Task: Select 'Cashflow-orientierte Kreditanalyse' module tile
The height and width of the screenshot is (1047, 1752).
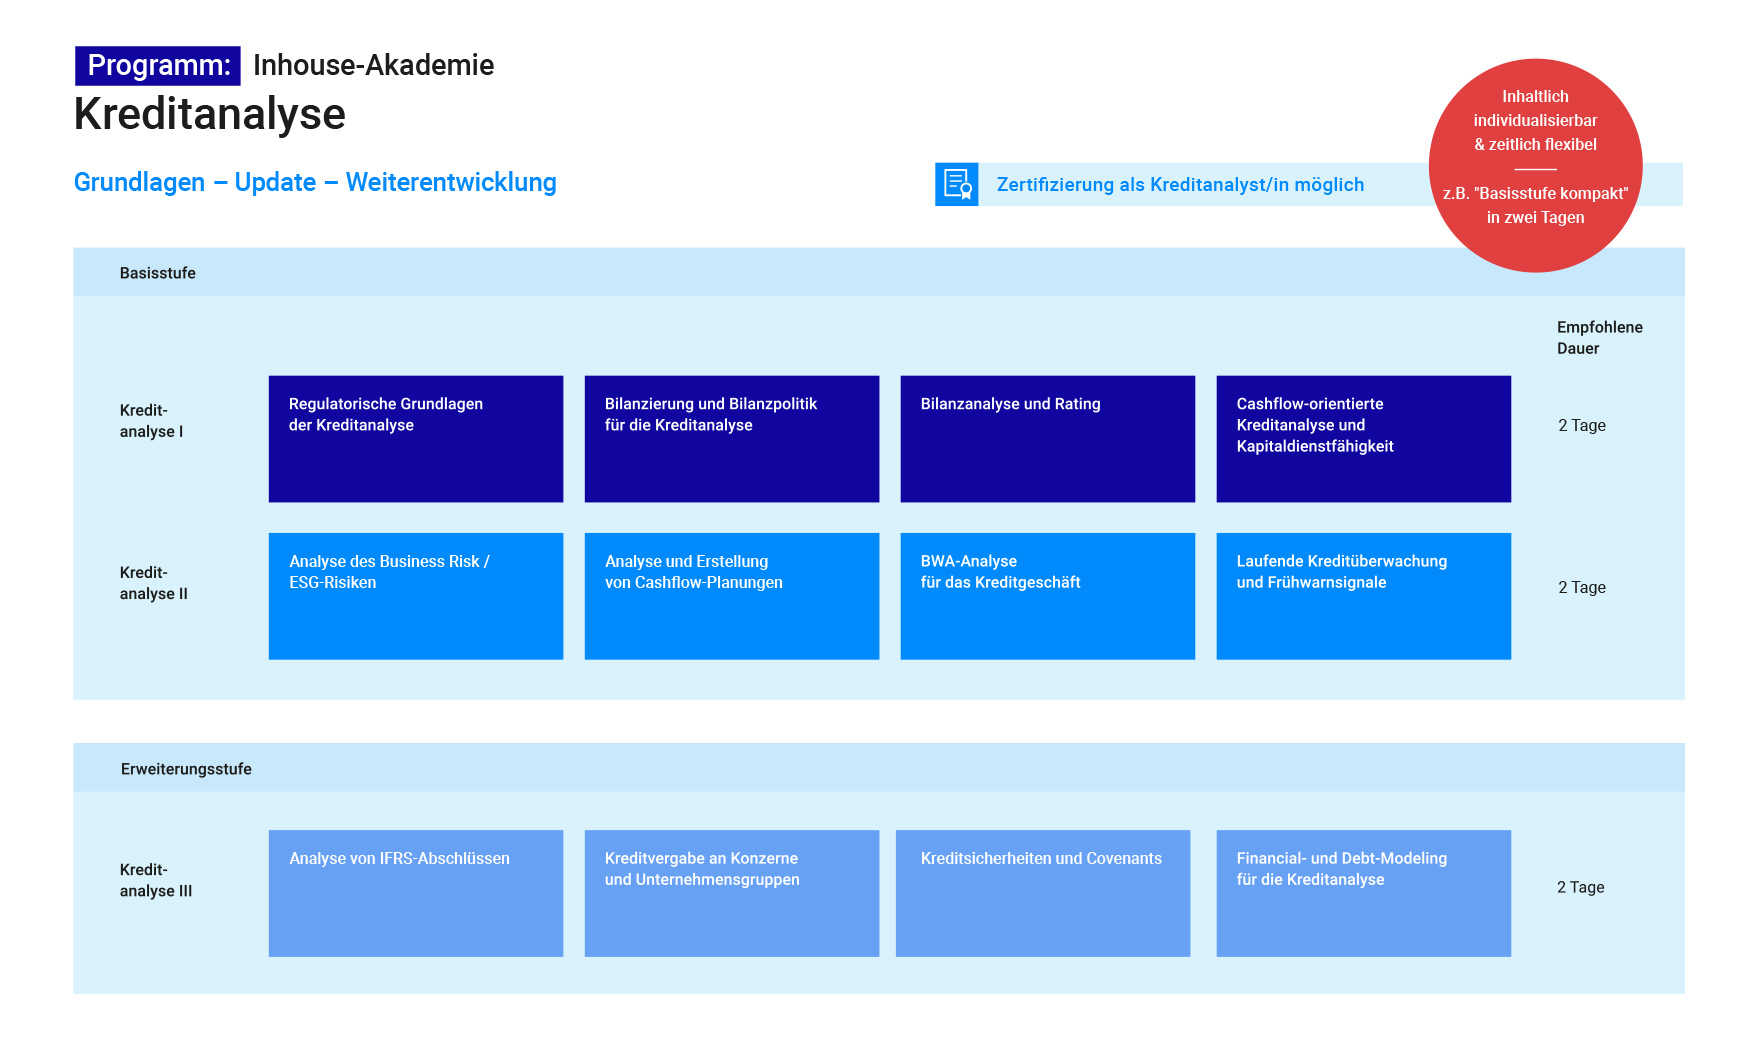Action: 1363,438
